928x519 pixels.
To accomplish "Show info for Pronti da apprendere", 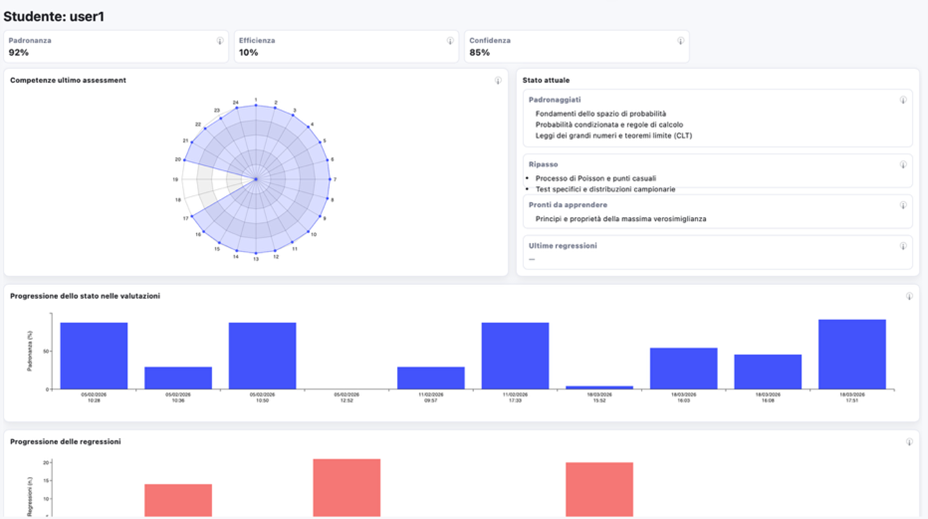I will click(x=903, y=205).
